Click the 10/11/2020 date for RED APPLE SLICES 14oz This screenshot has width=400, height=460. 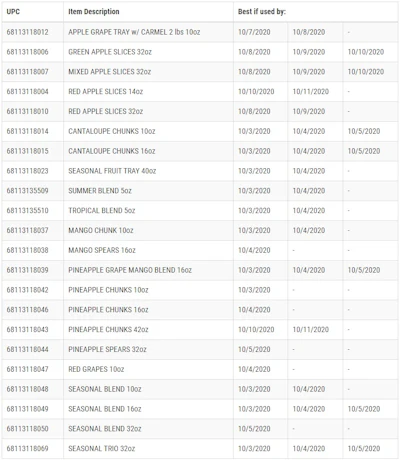[311, 92]
